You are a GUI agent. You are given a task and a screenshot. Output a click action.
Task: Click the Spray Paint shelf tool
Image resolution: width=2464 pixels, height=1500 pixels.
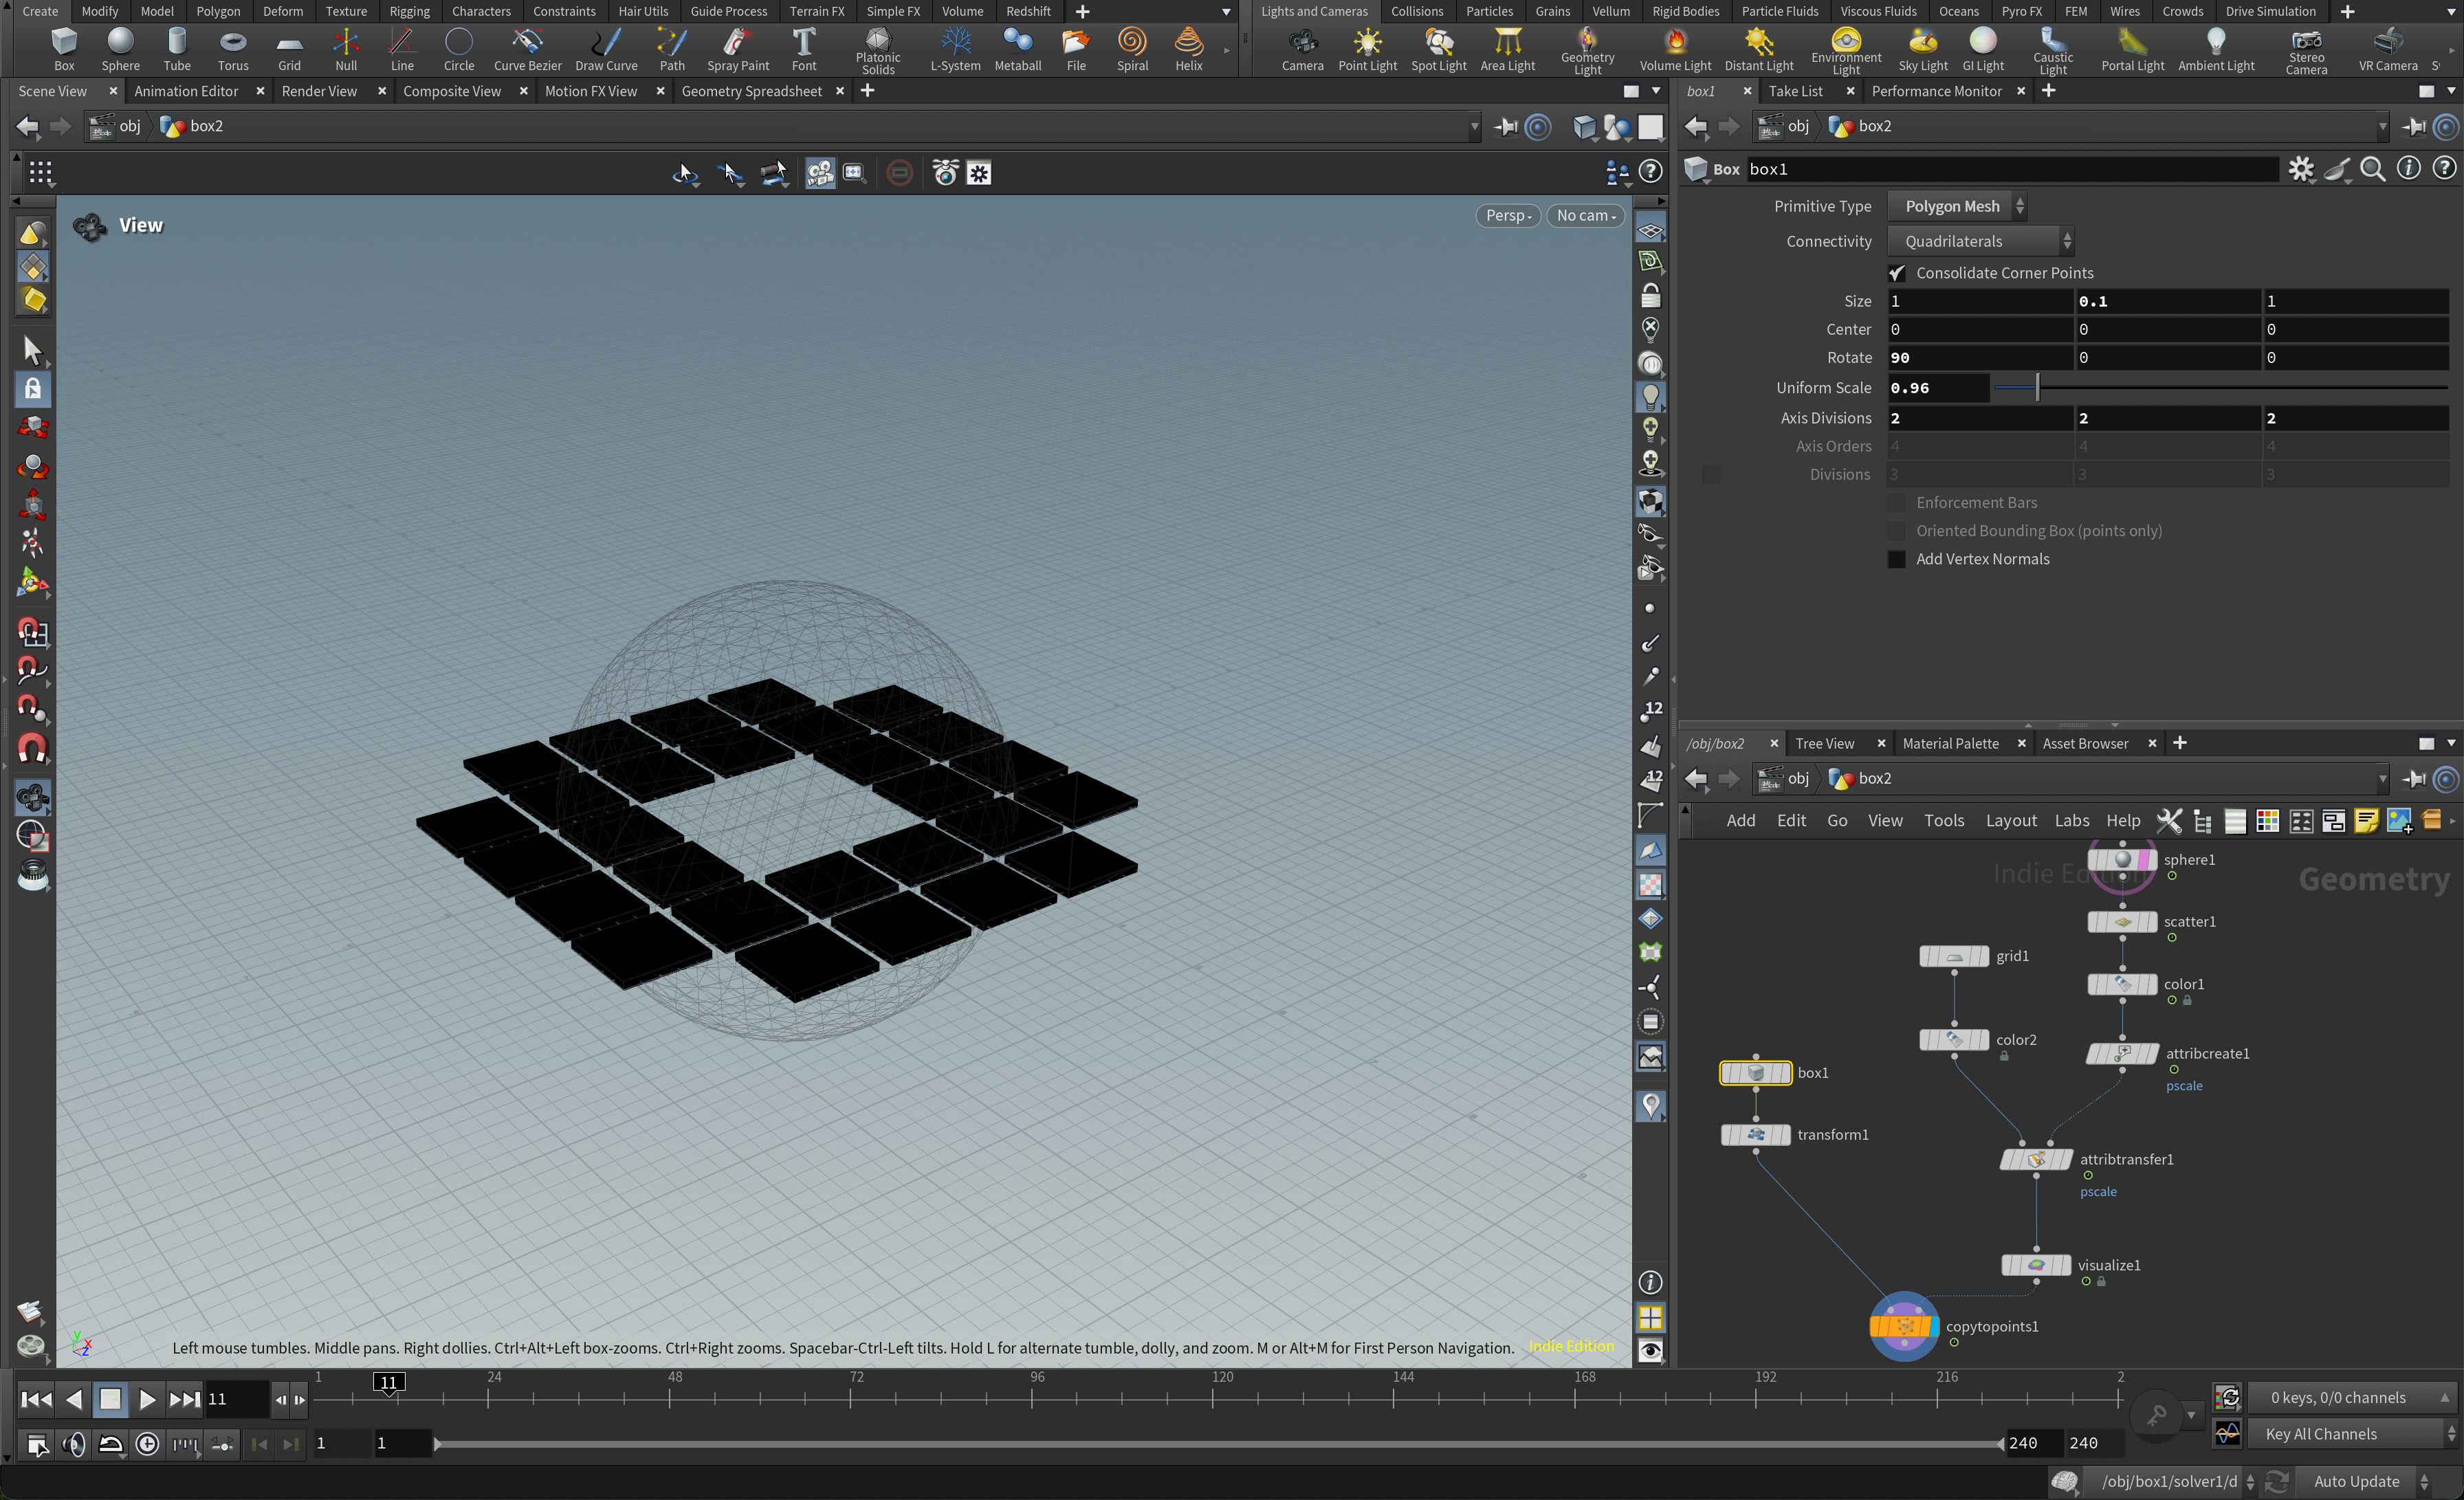tap(738, 48)
